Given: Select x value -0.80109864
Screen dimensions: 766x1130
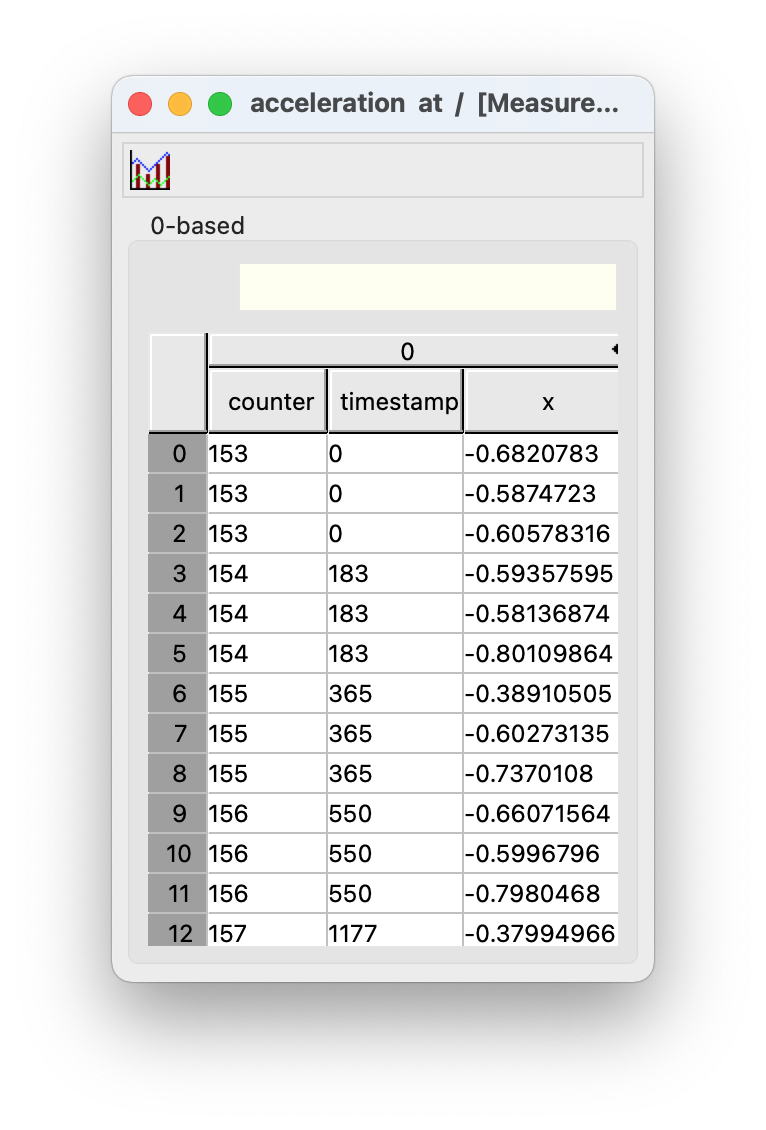Looking at the screenshot, I should tap(538, 654).
